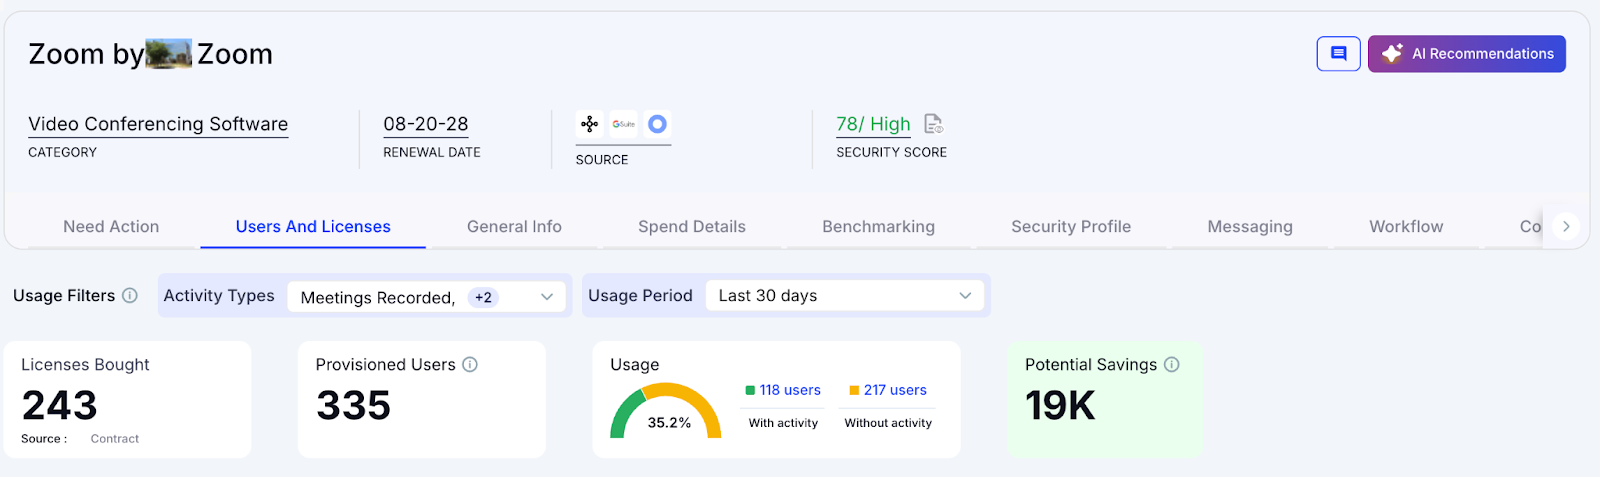Open the Activity Types dropdown
This screenshot has height=477, width=1600.
coord(427,297)
